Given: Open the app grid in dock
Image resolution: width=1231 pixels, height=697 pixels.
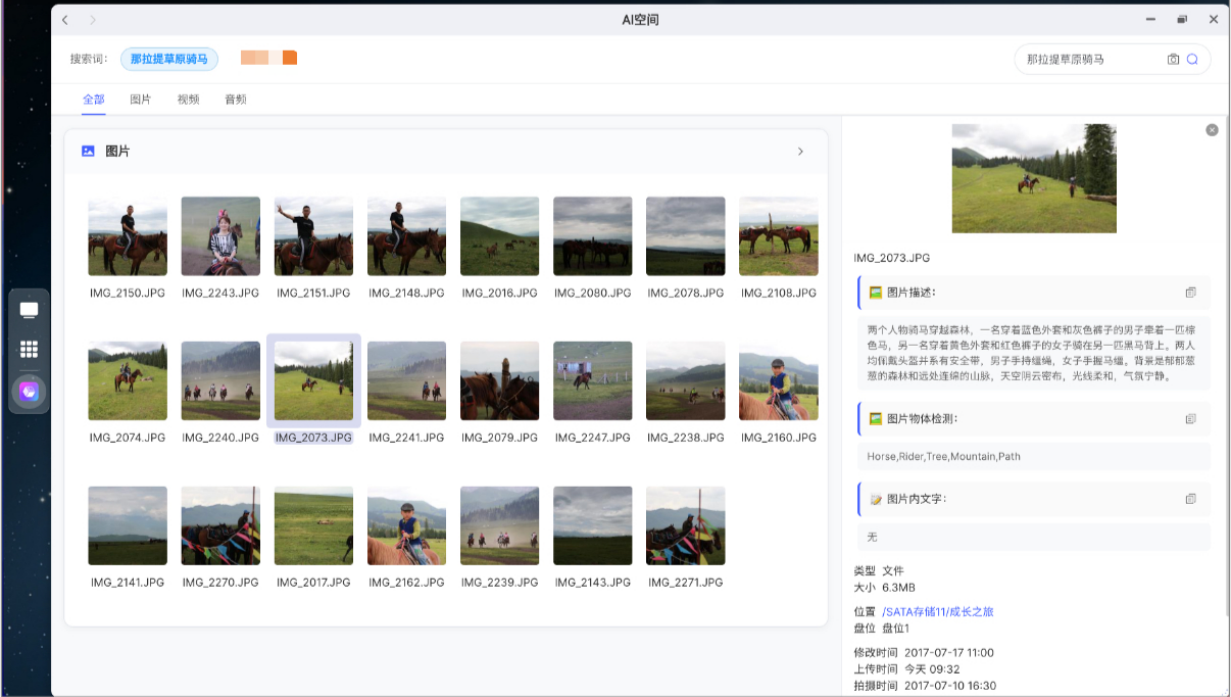Looking at the screenshot, I should click(x=29, y=349).
